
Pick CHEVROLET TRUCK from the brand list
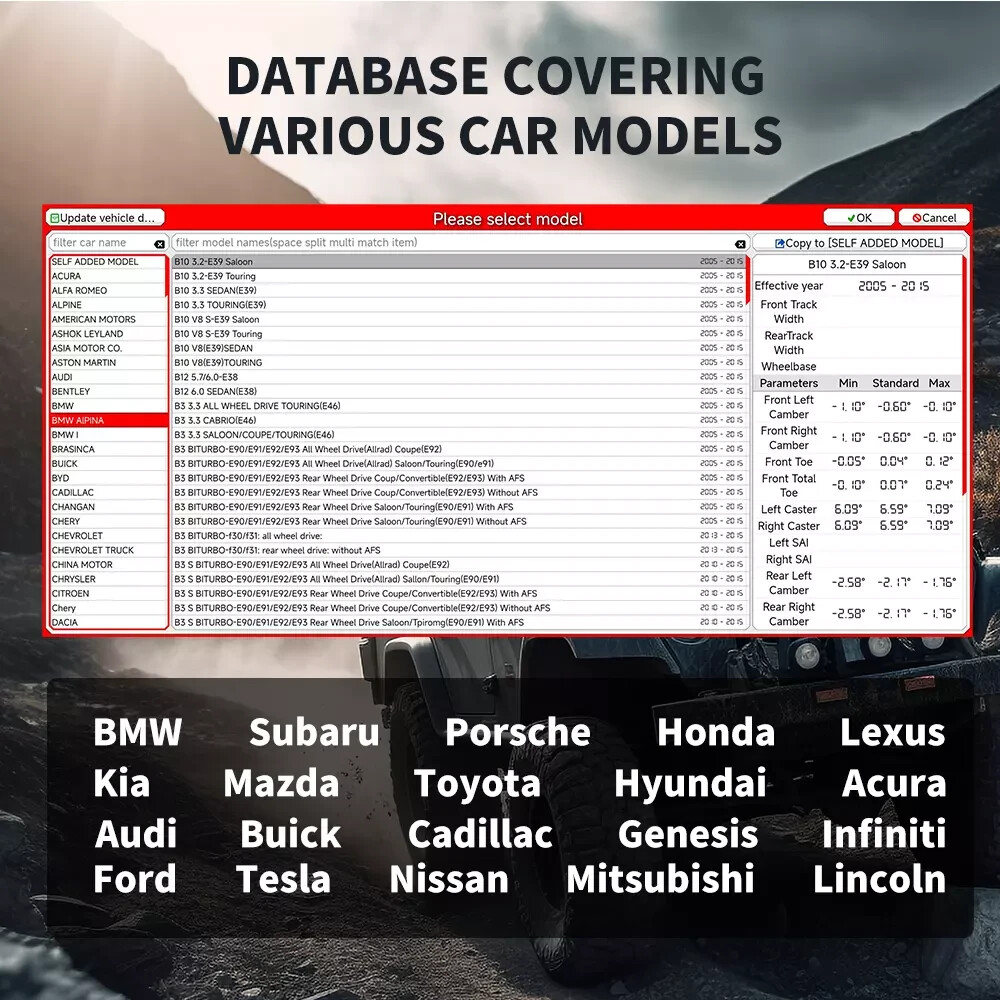[108, 550]
